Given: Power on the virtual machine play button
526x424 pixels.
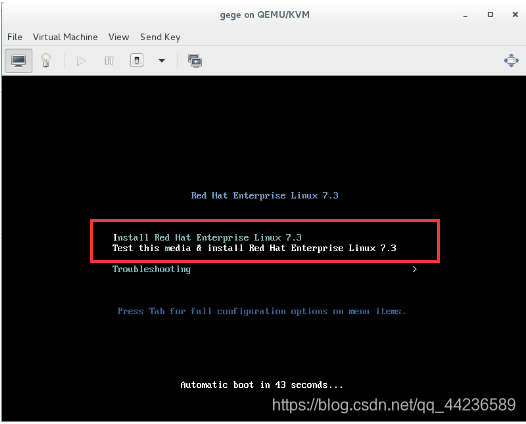Looking at the screenshot, I should (81, 61).
